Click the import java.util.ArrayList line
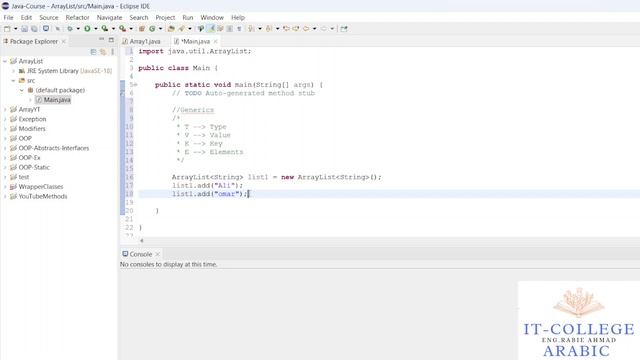Viewport: 640px width, 360px height. [x=195, y=51]
